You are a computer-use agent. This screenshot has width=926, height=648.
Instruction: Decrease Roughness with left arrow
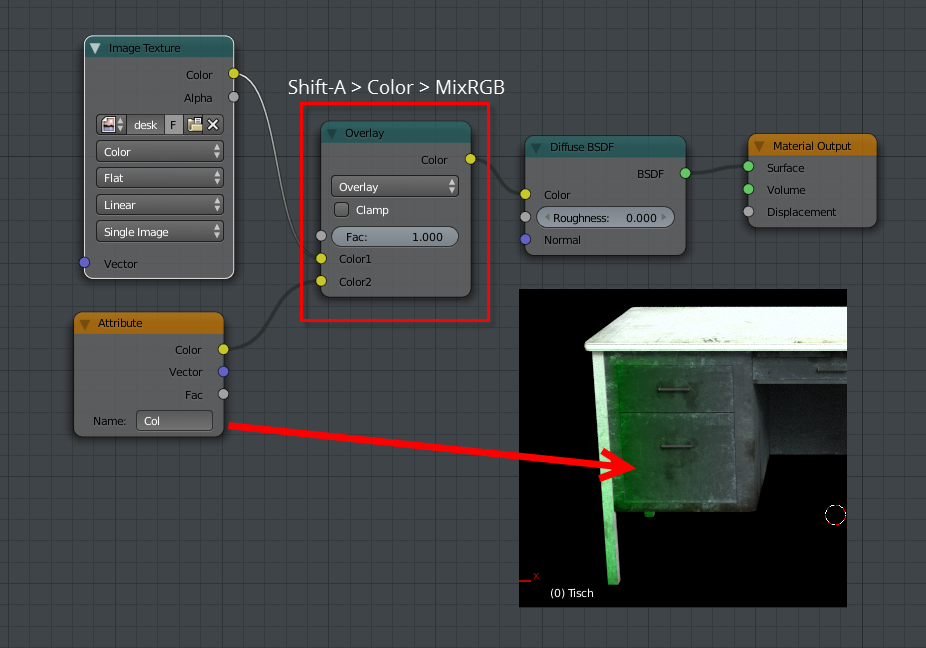[x=547, y=217]
